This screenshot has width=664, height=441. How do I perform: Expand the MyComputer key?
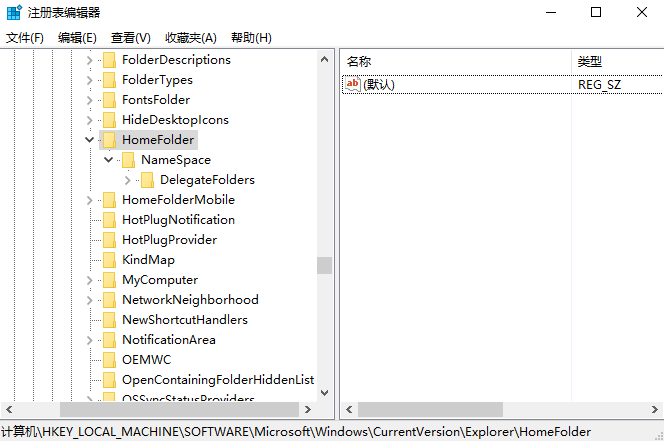pyautogui.click(x=89, y=280)
